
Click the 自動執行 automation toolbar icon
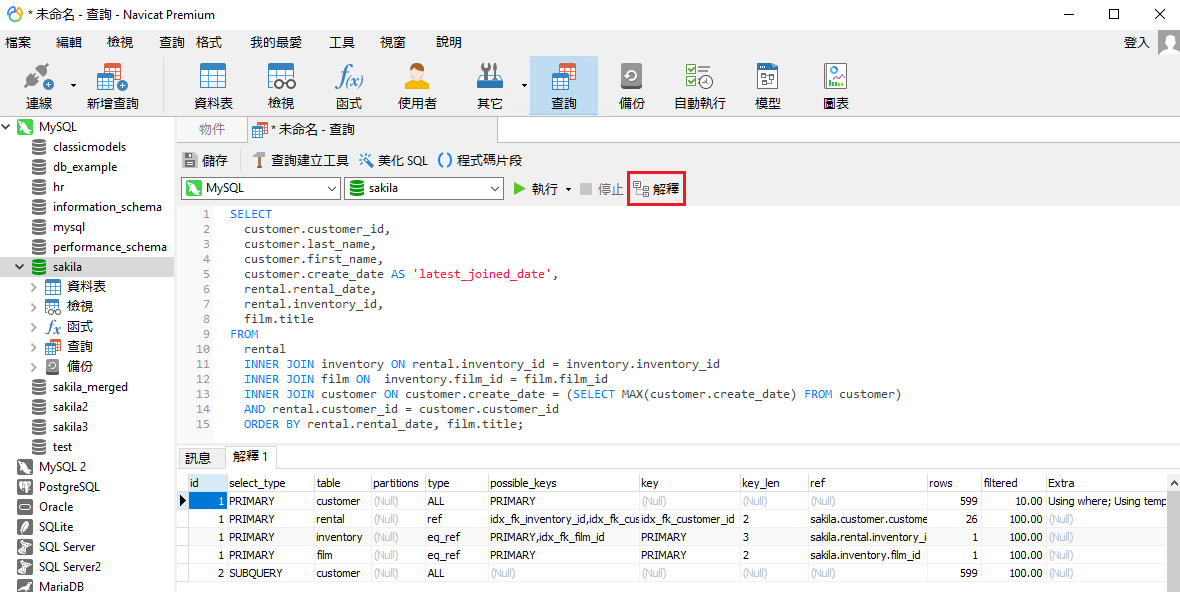click(x=699, y=78)
